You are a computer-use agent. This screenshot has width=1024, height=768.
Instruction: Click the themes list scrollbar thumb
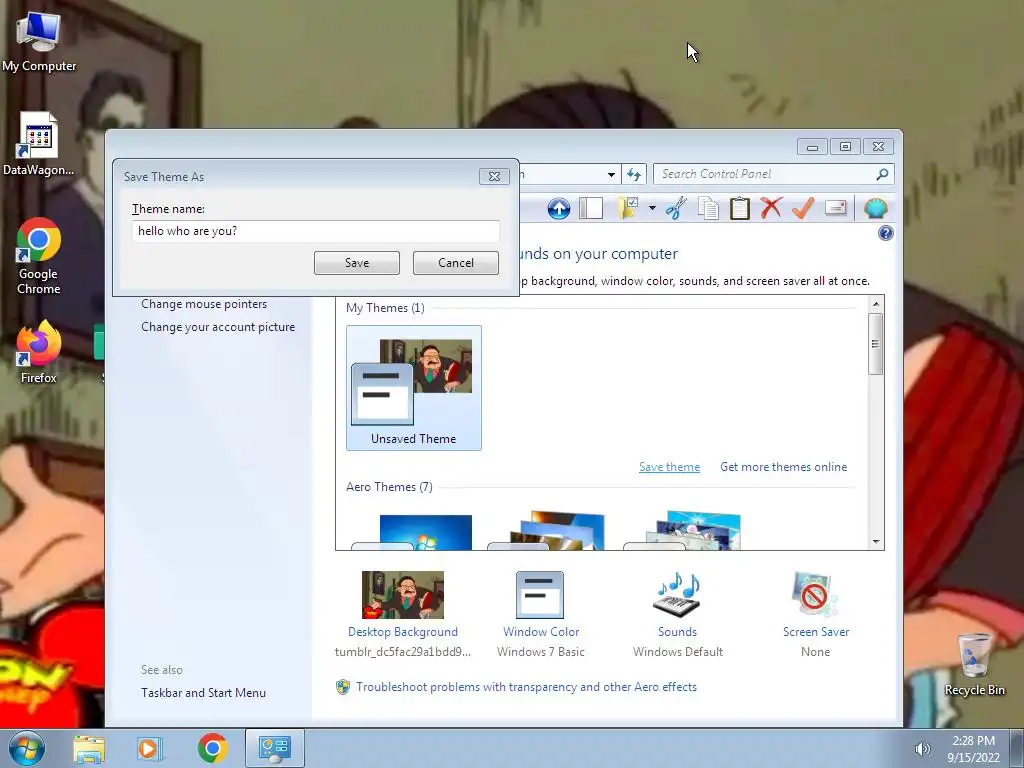point(876,344)
